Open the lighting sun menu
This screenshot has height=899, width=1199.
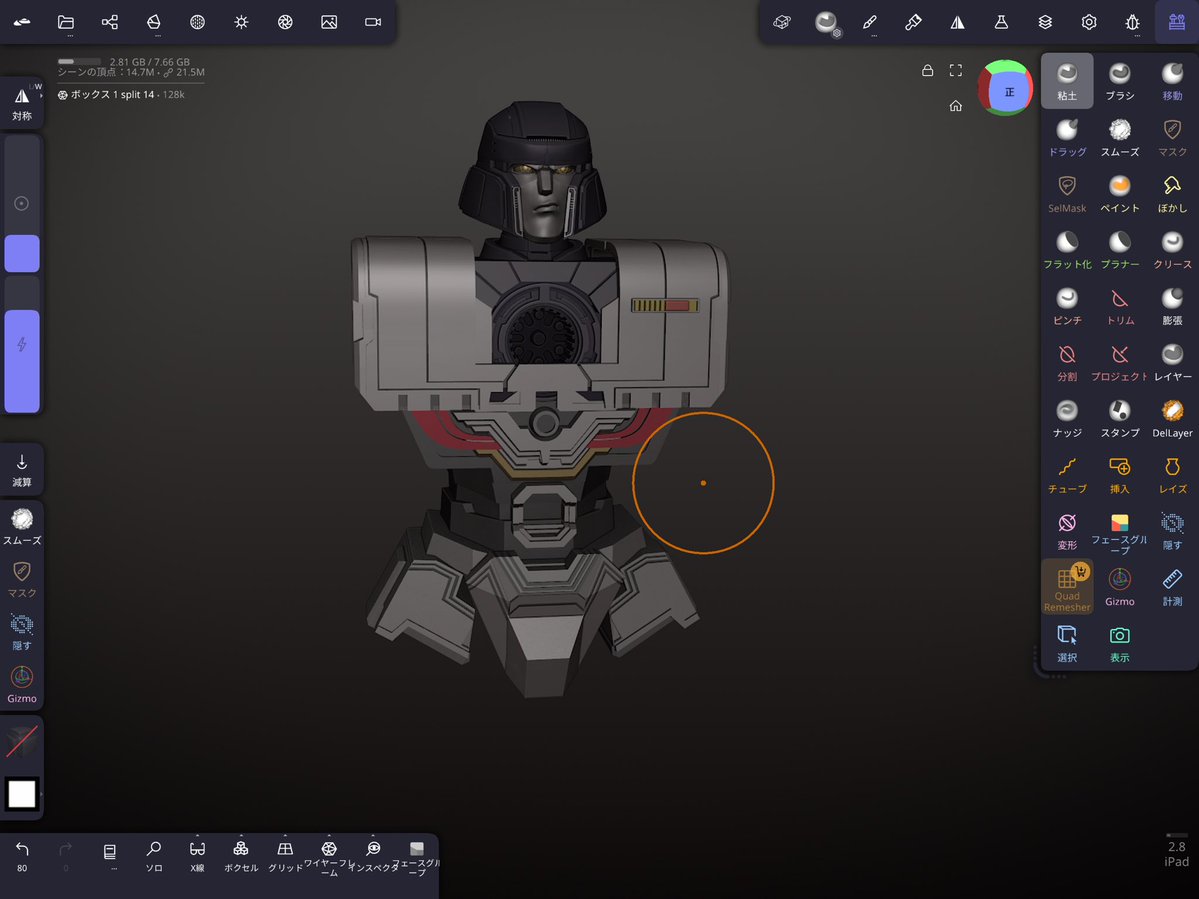[242, 22]
